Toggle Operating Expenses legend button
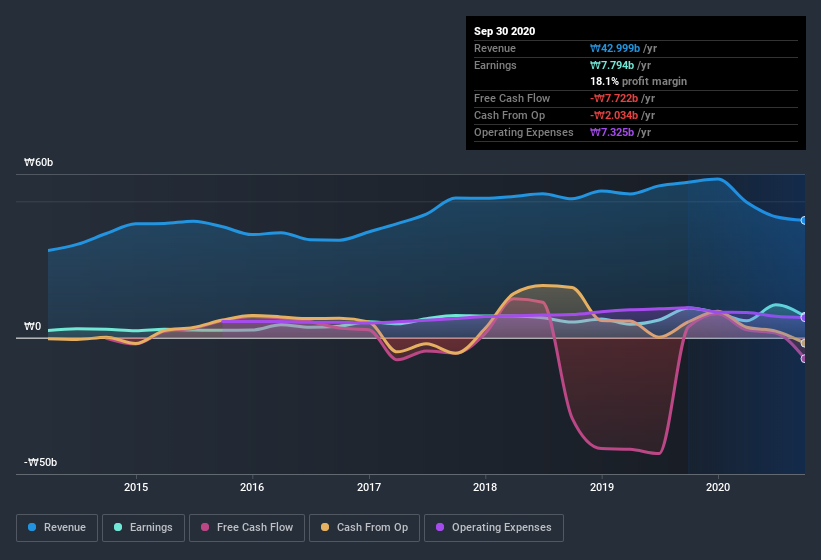 point(493,527)
